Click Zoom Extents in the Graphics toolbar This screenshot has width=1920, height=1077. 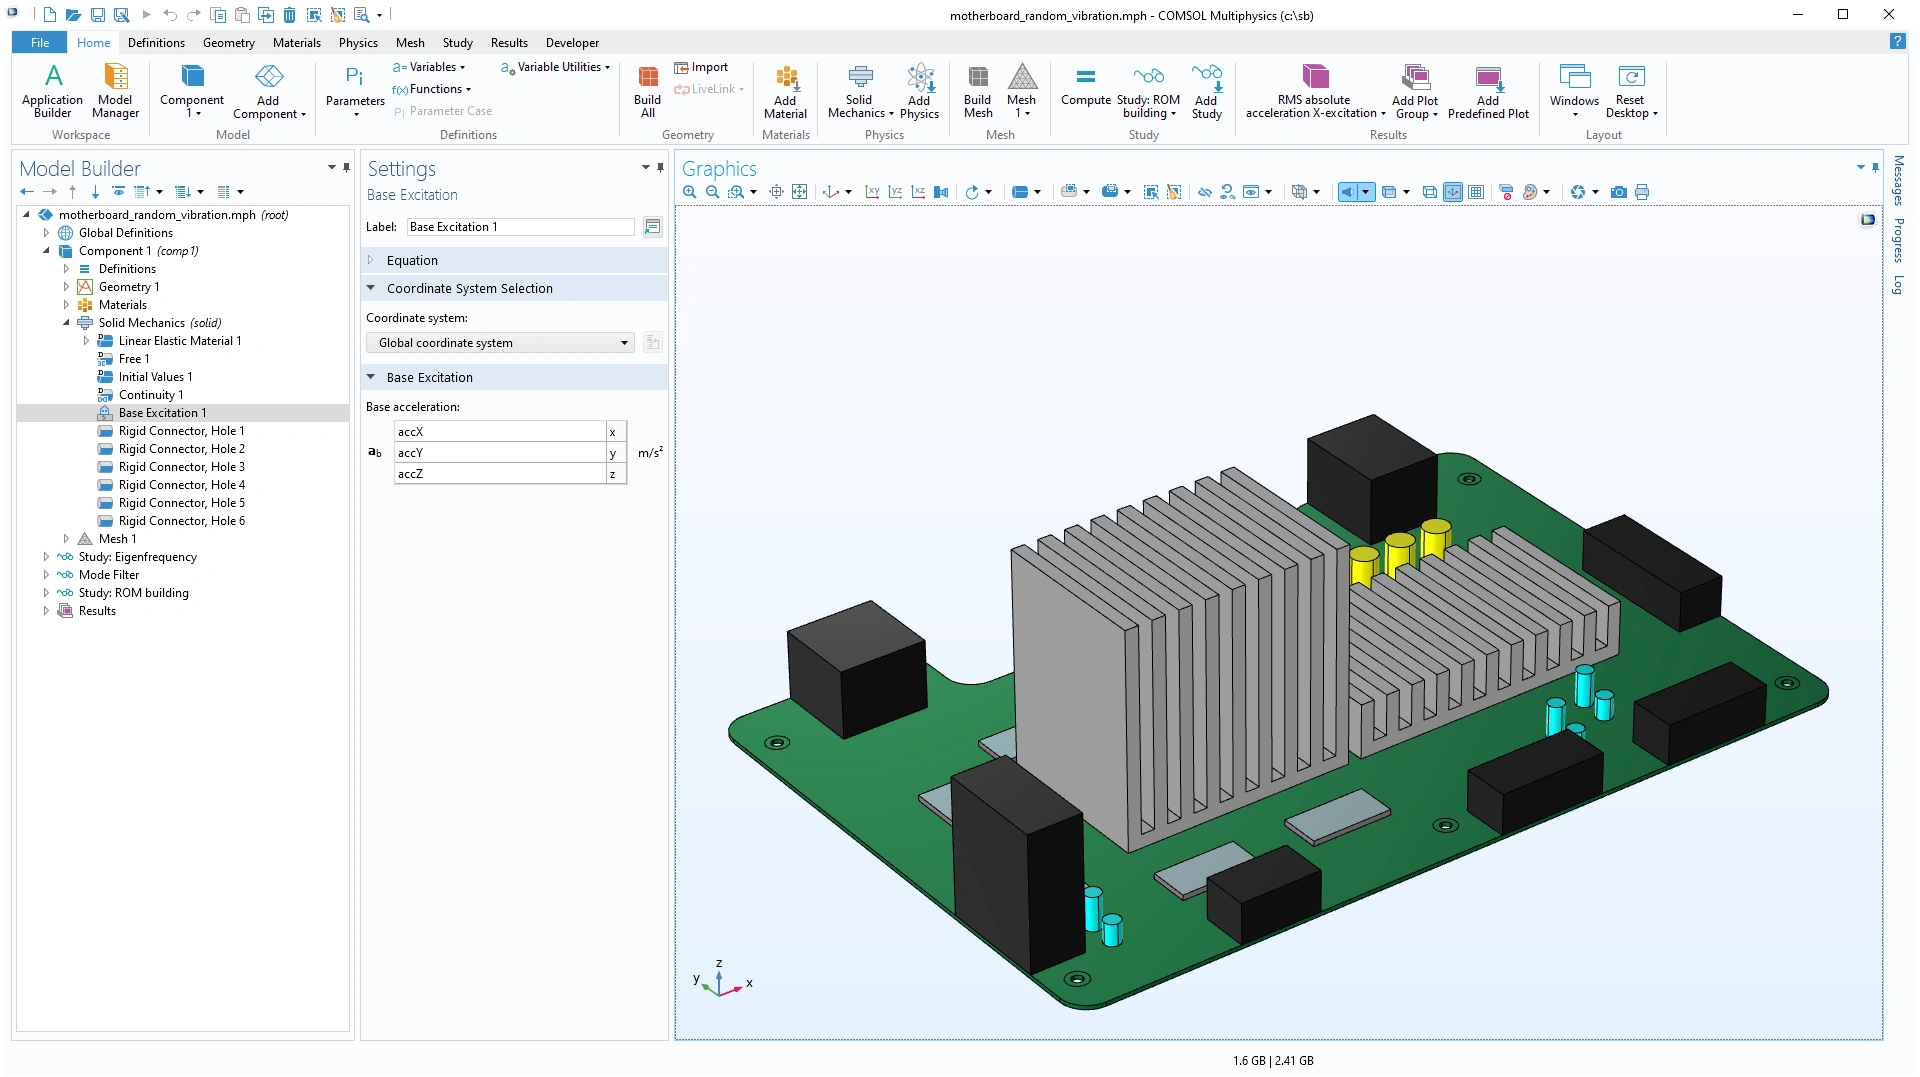[x=799, y=192]
